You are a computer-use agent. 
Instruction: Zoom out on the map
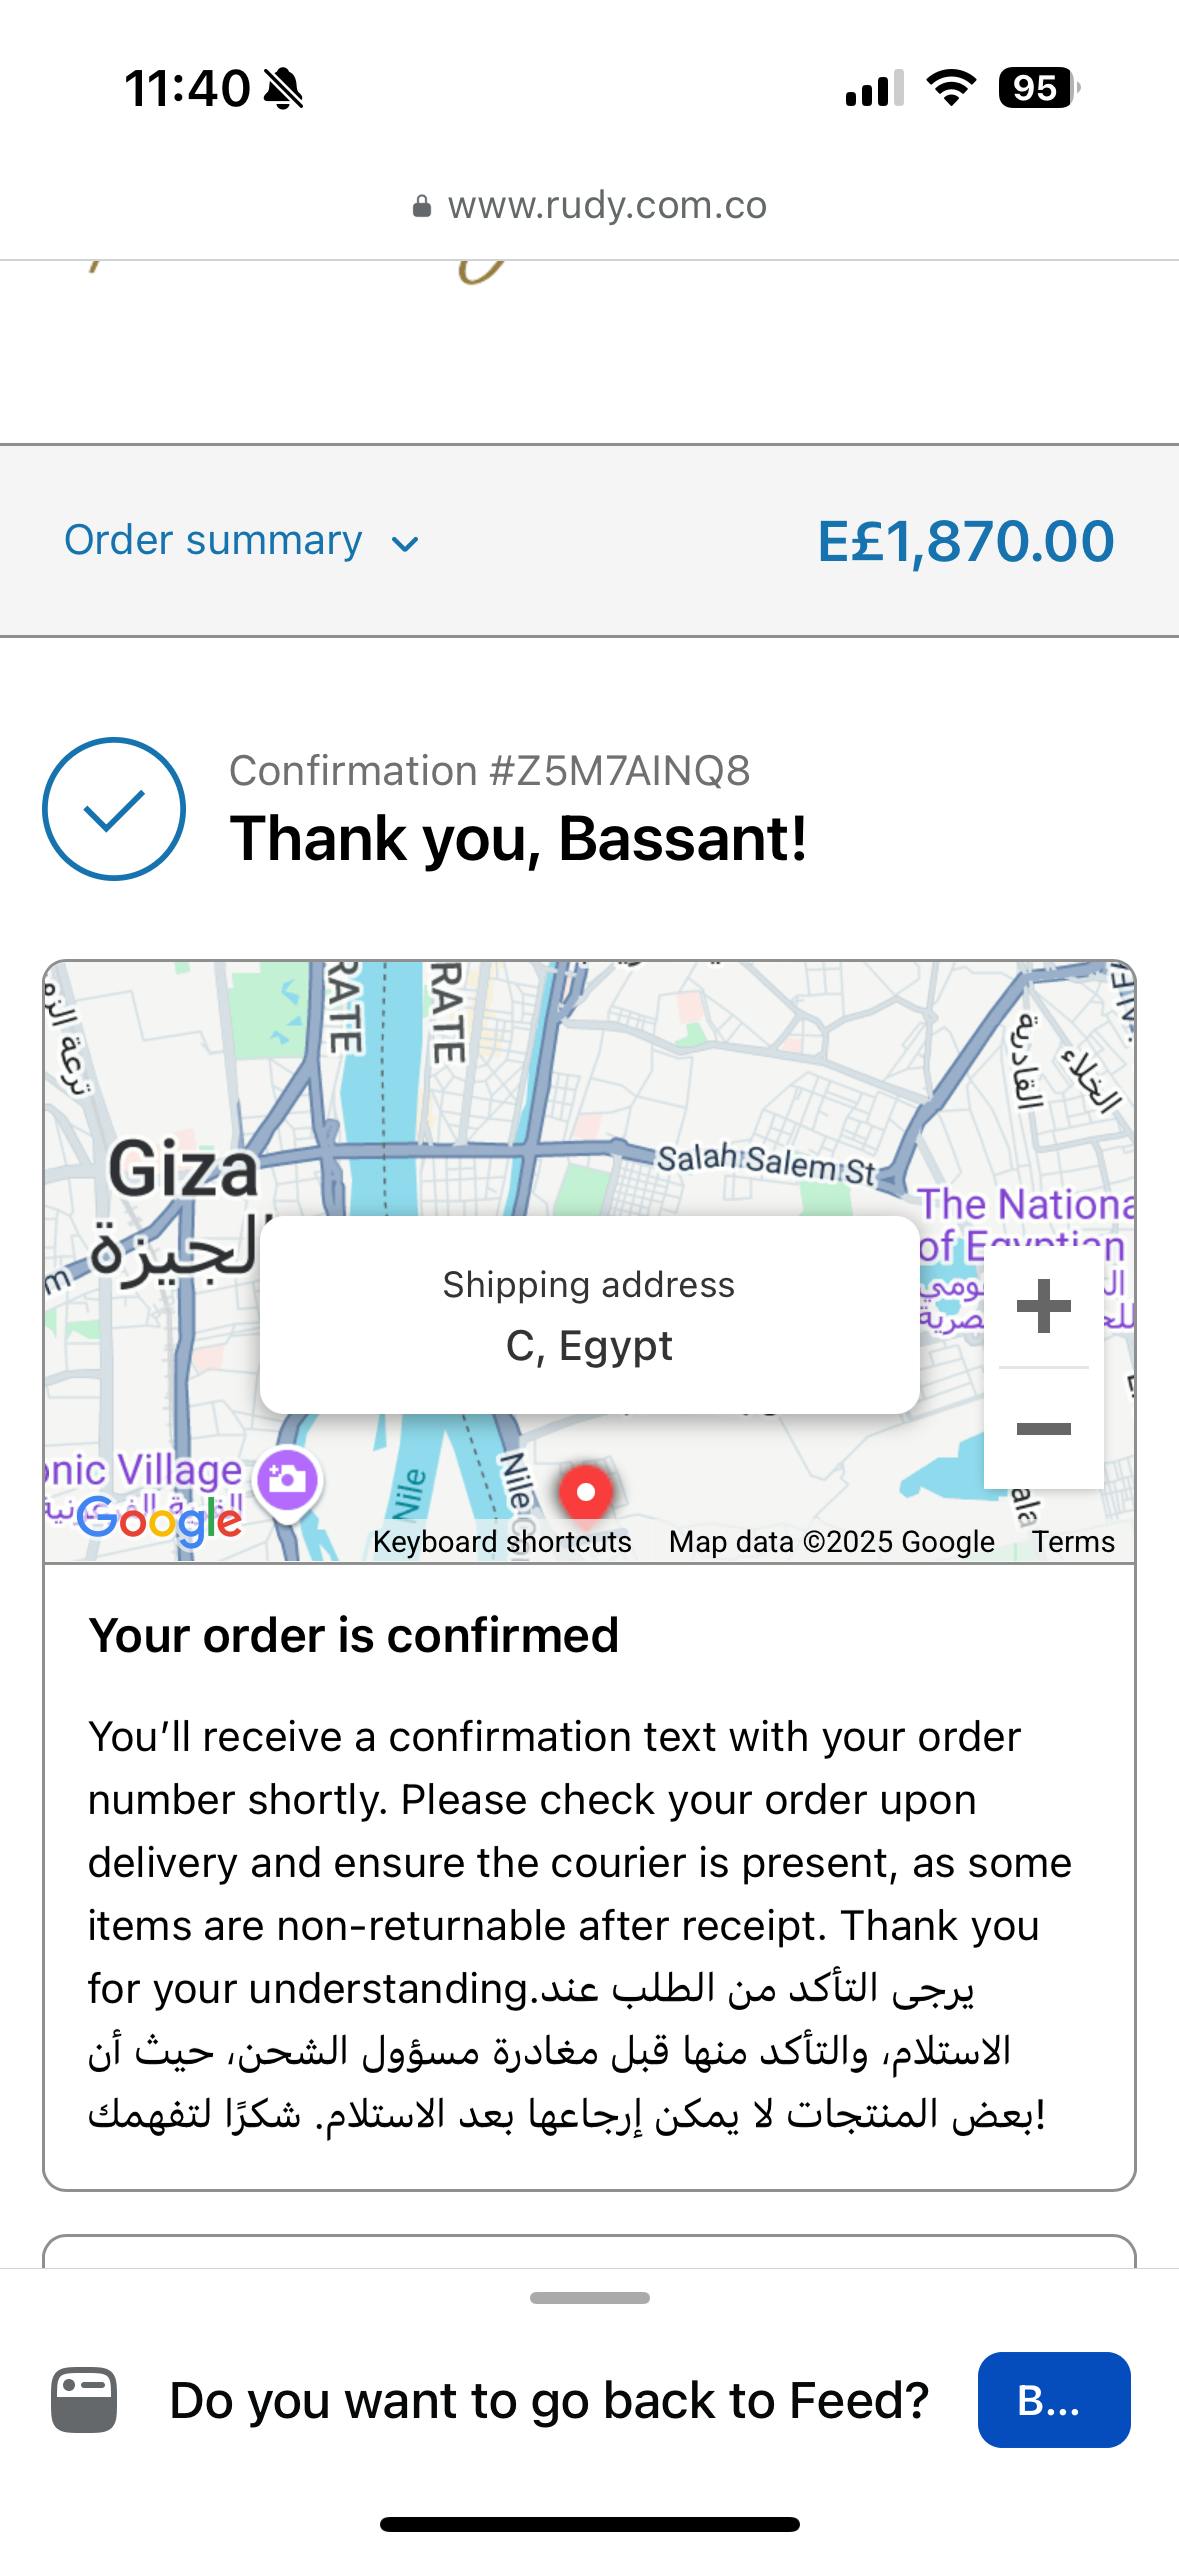click(1043, 1428)
